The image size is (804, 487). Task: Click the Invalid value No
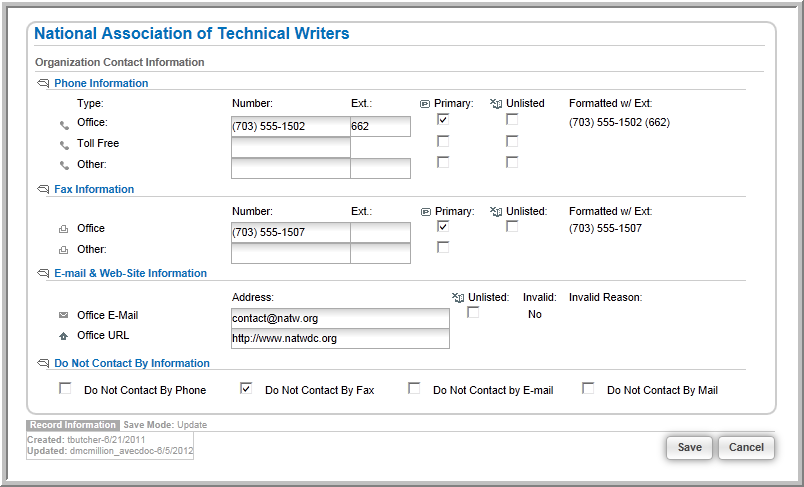pyautogui.click(x=535, y=314)
